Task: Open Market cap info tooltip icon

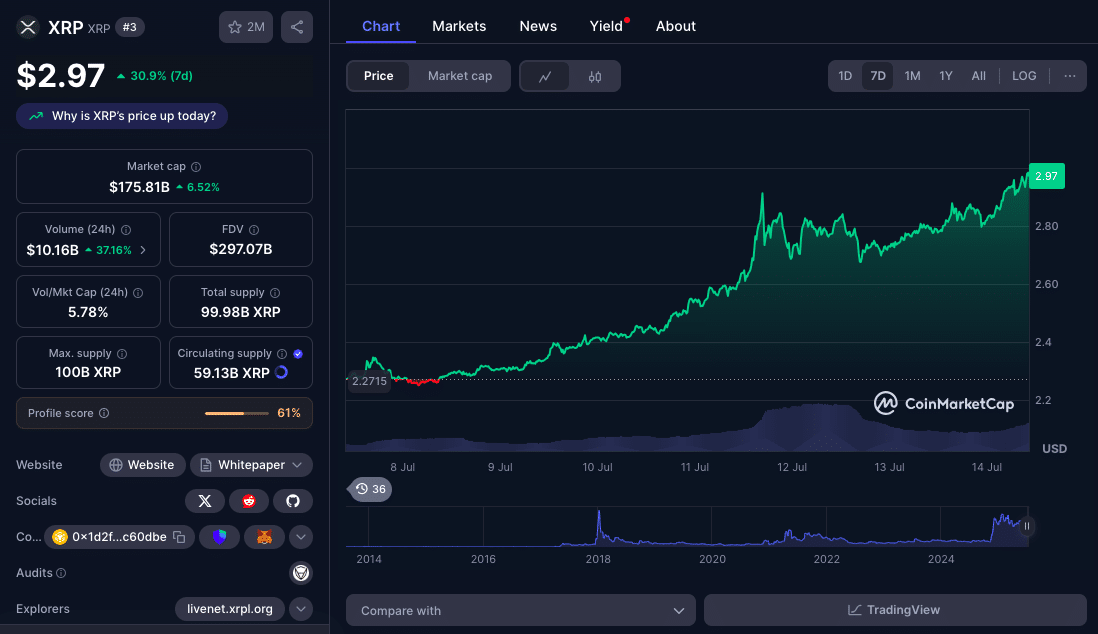Action: pos(196,167)
